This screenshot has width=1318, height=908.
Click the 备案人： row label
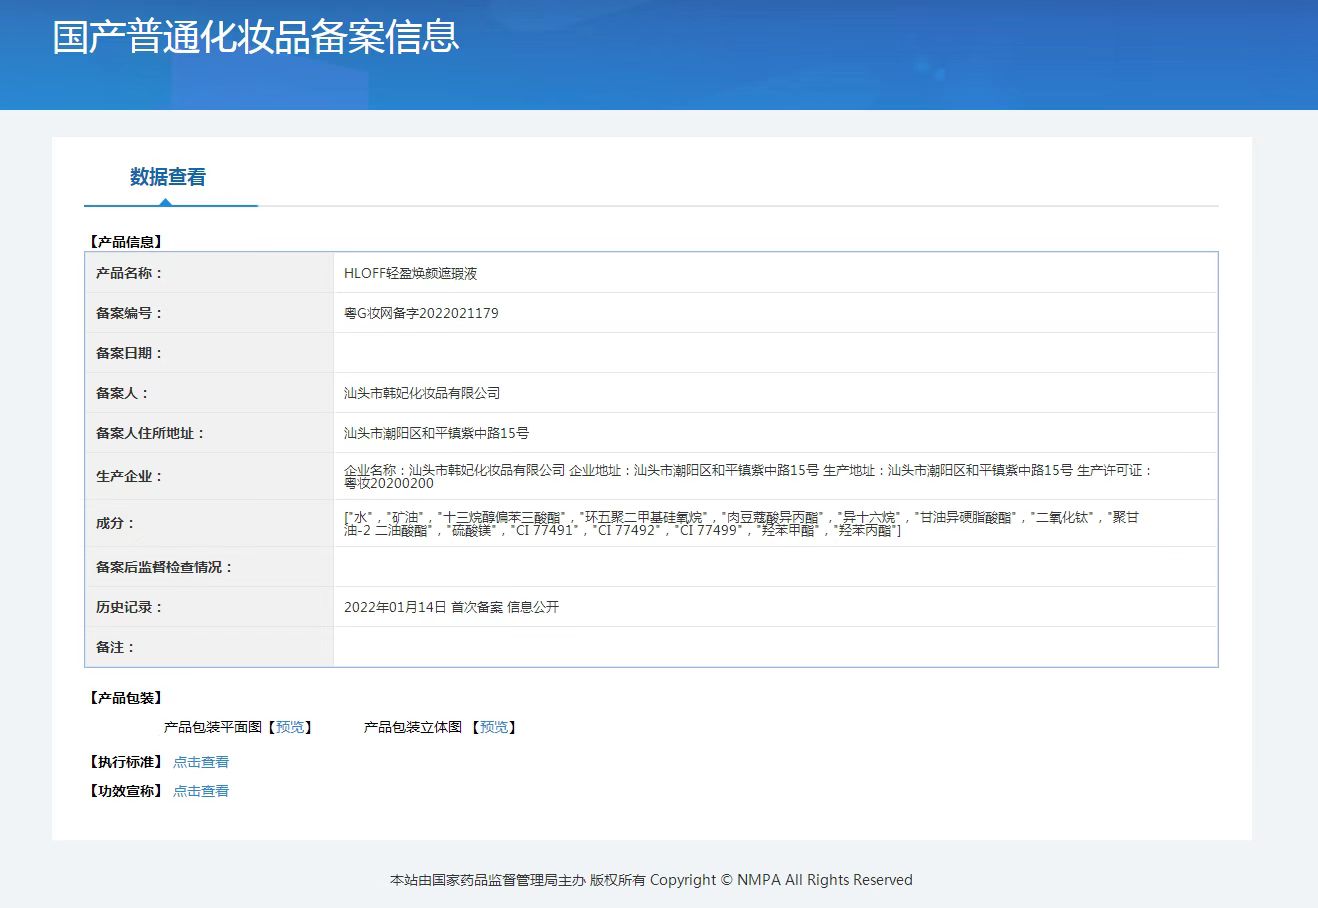coord(122,393)
